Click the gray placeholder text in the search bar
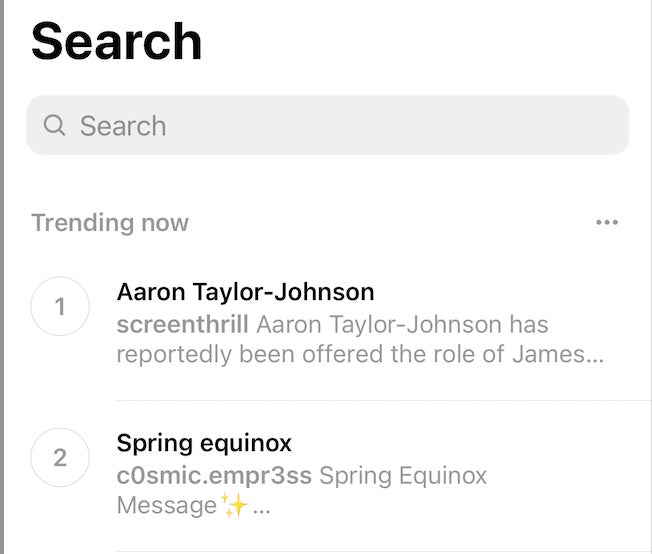This screenshot has height=554, width=652. click(123, 126)
